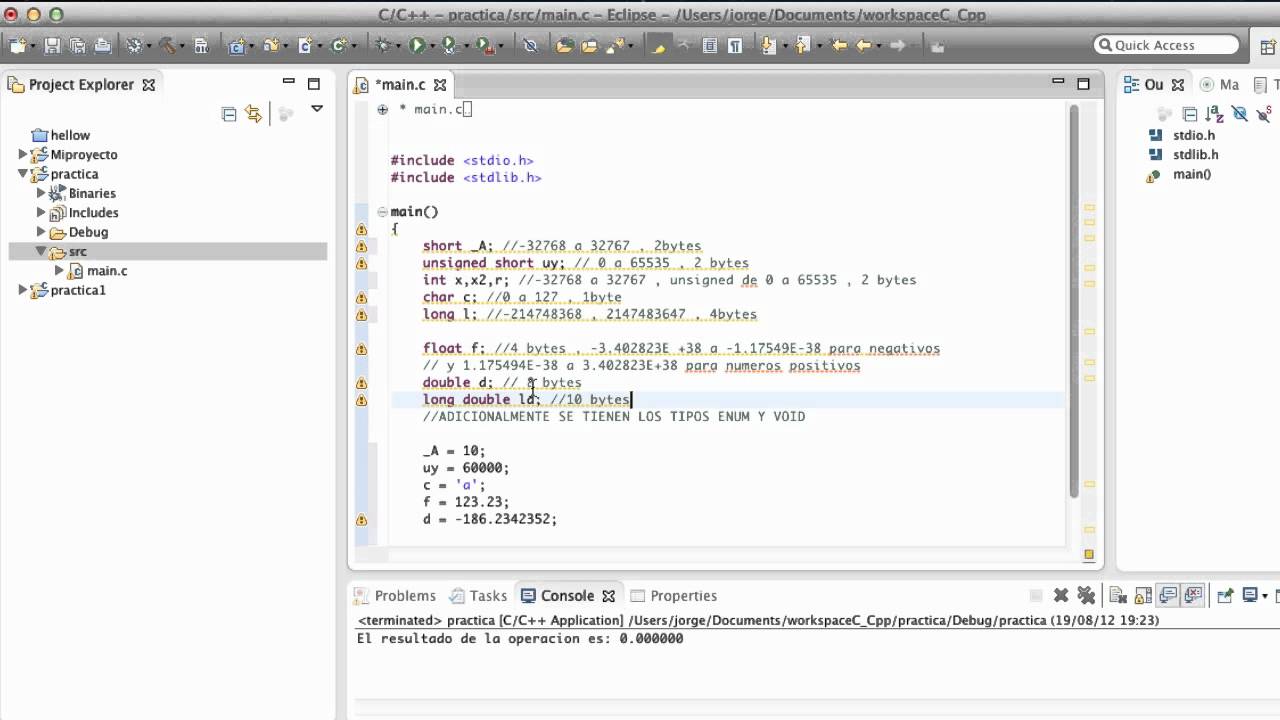Screen dimensions: 1280x720
Task: Maximize the editor area
Action: pos(1083,84)
